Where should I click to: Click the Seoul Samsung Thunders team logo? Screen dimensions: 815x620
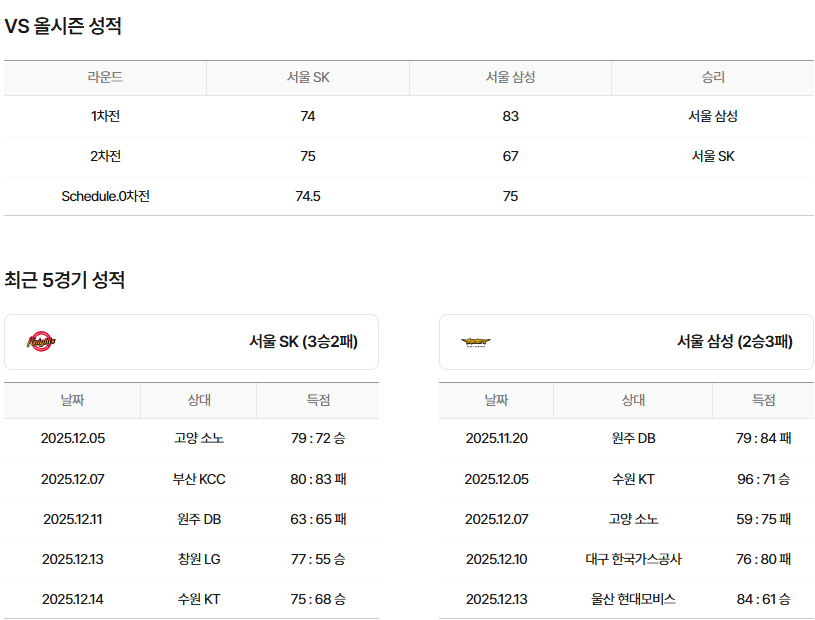point(475,342)
